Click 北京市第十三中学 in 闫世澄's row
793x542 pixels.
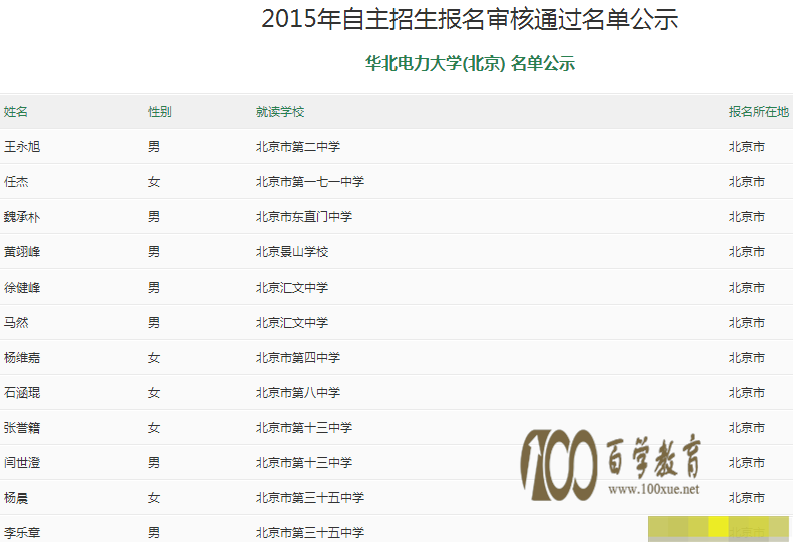[x=303, y=463]
